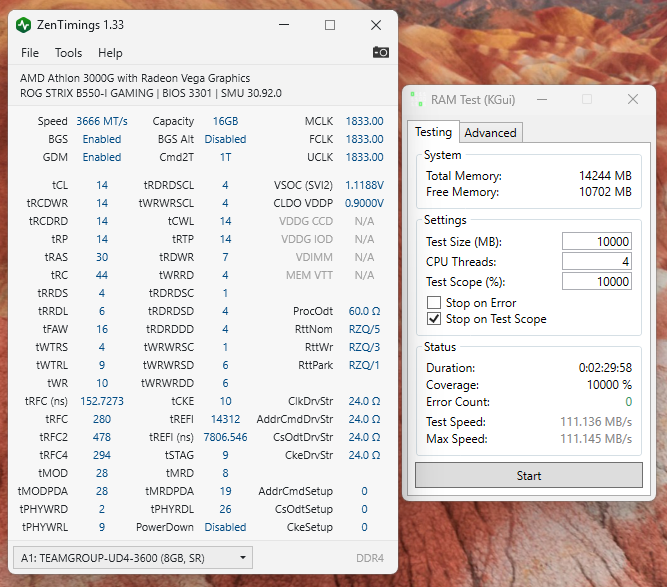Click the tRFC4 value 294

(102, 455)
